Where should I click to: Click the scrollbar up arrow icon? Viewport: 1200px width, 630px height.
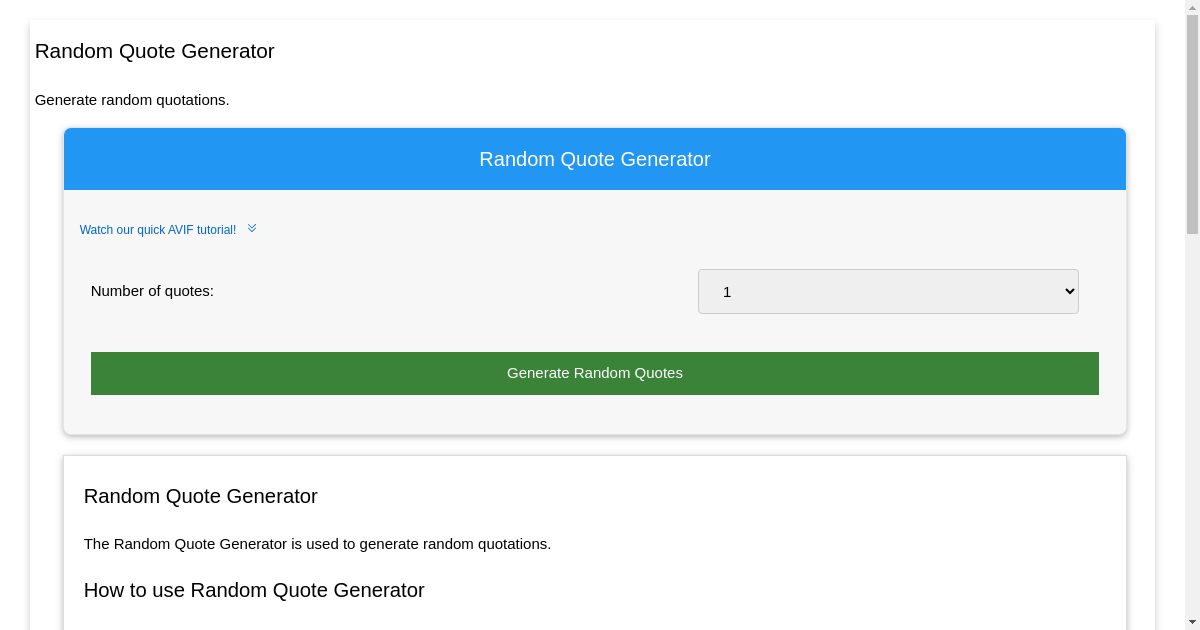click(x=1193, y=8)
